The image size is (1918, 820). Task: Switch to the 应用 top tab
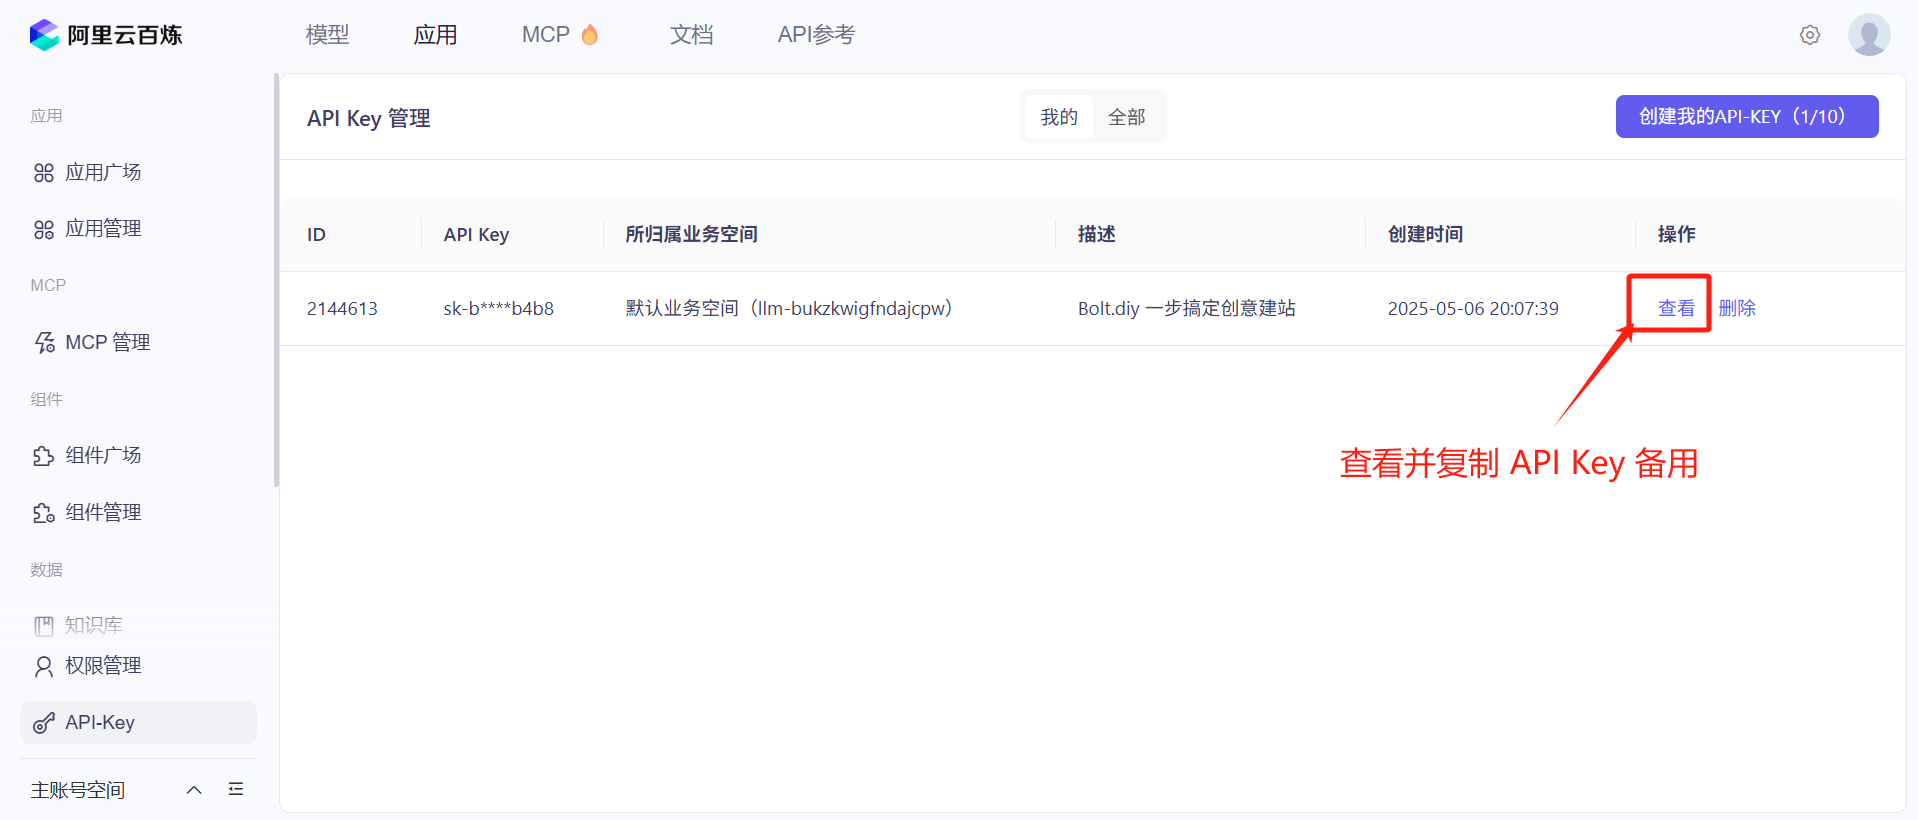point(435,35)
